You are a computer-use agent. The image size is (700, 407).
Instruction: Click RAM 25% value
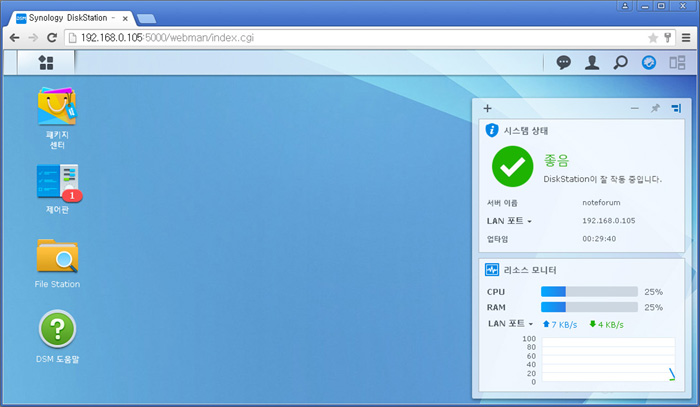point(653,307)
